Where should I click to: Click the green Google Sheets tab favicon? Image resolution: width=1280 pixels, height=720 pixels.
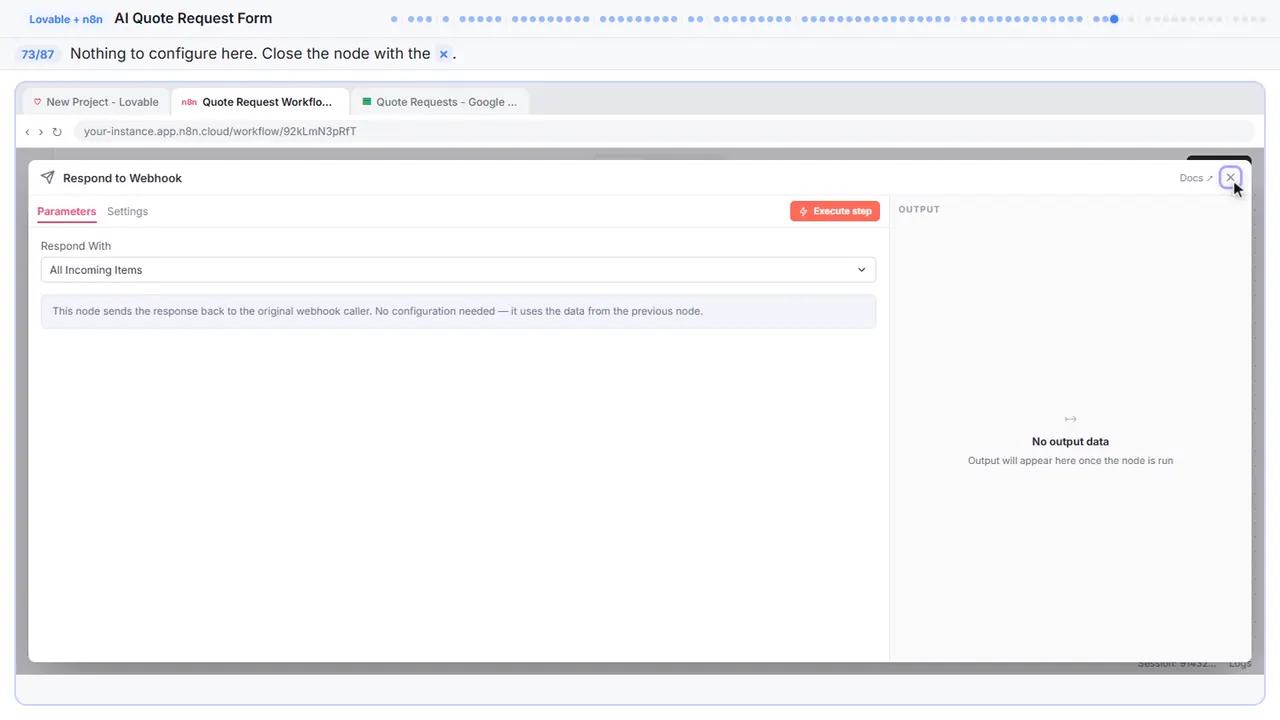pos(367,102)
